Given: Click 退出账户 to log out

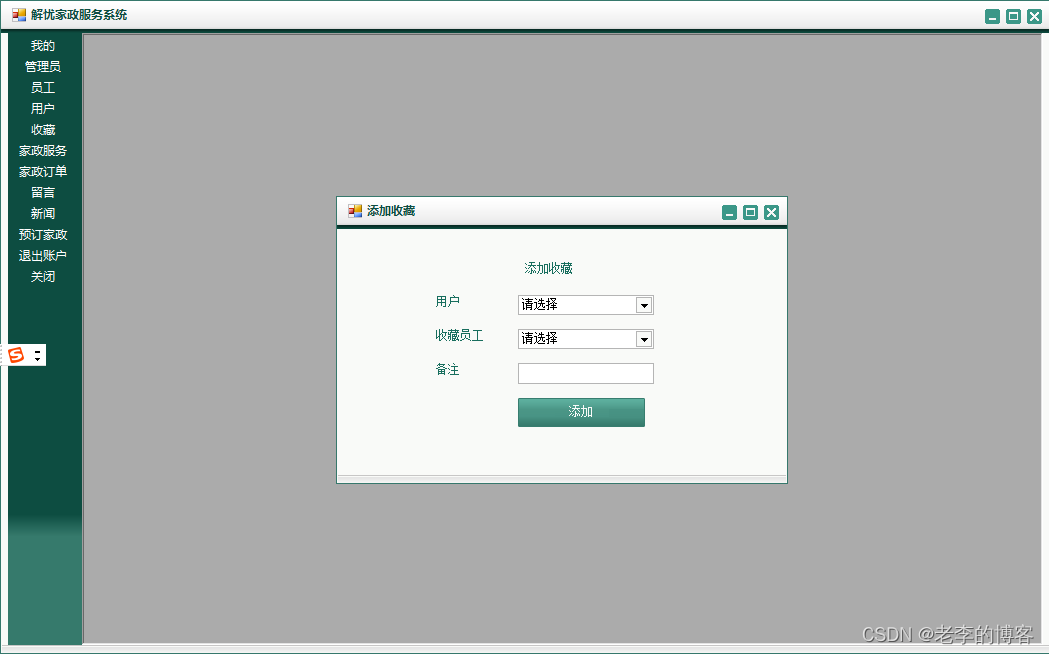Looking at the screenshot, I should pos(43,255).
